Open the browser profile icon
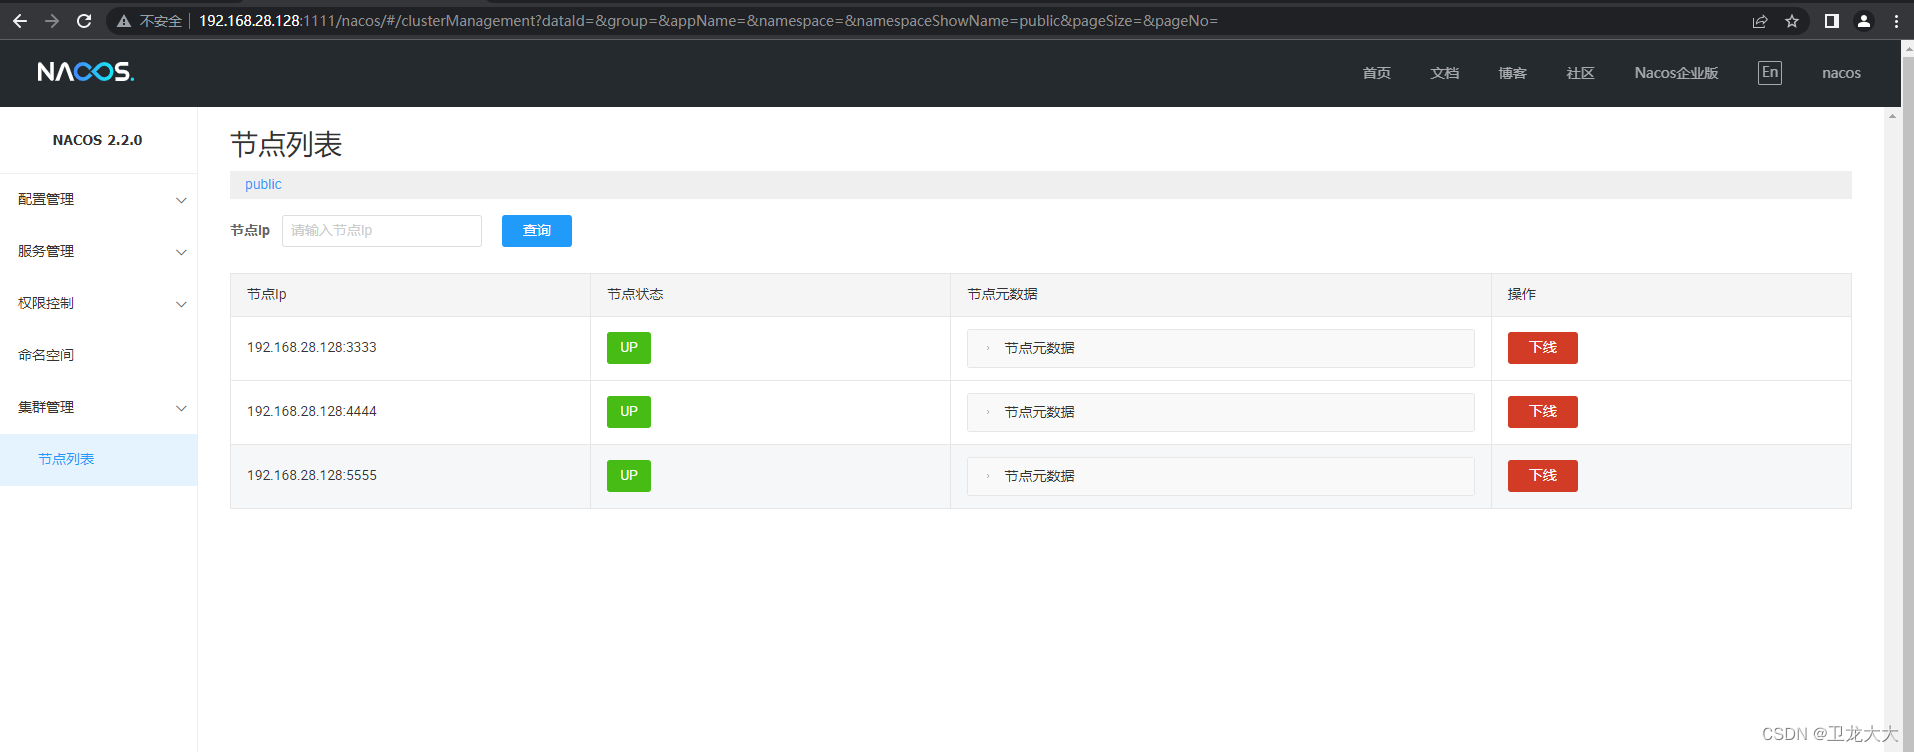1914x752 pixels. [1864, 21]
